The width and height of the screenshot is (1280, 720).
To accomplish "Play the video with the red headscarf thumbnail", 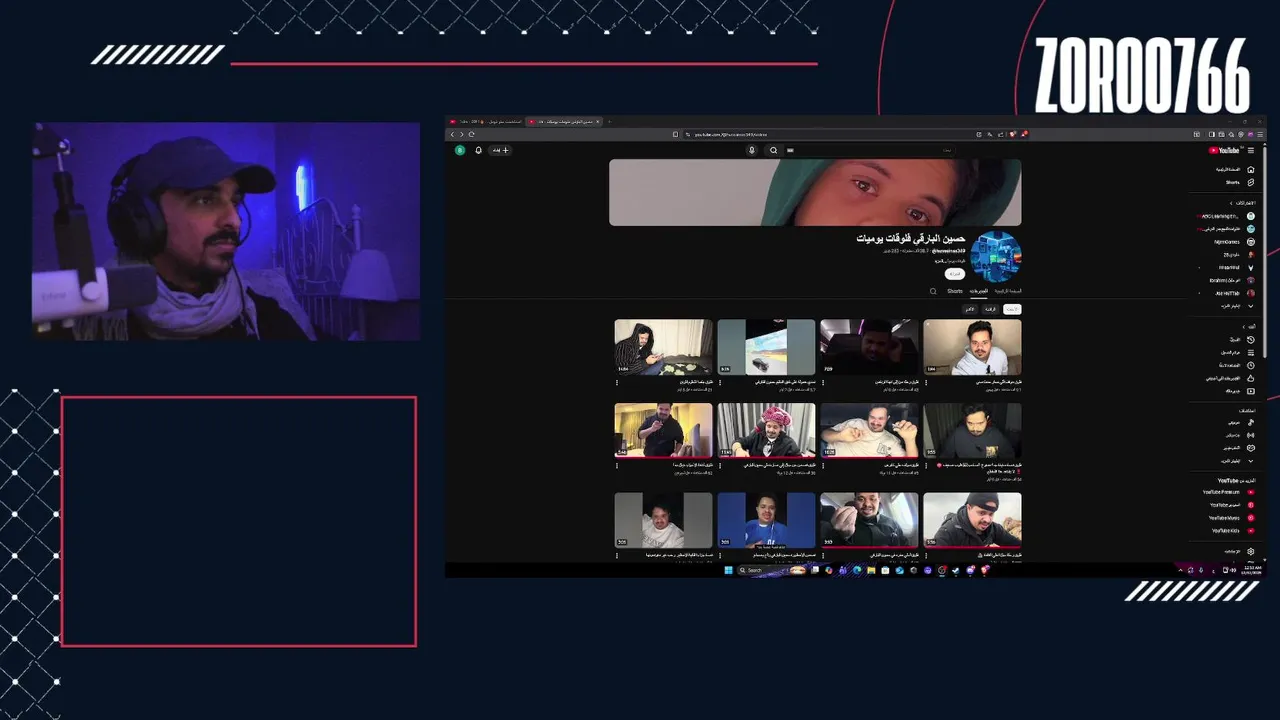I will pyautogui.click(x=766, y=430).
